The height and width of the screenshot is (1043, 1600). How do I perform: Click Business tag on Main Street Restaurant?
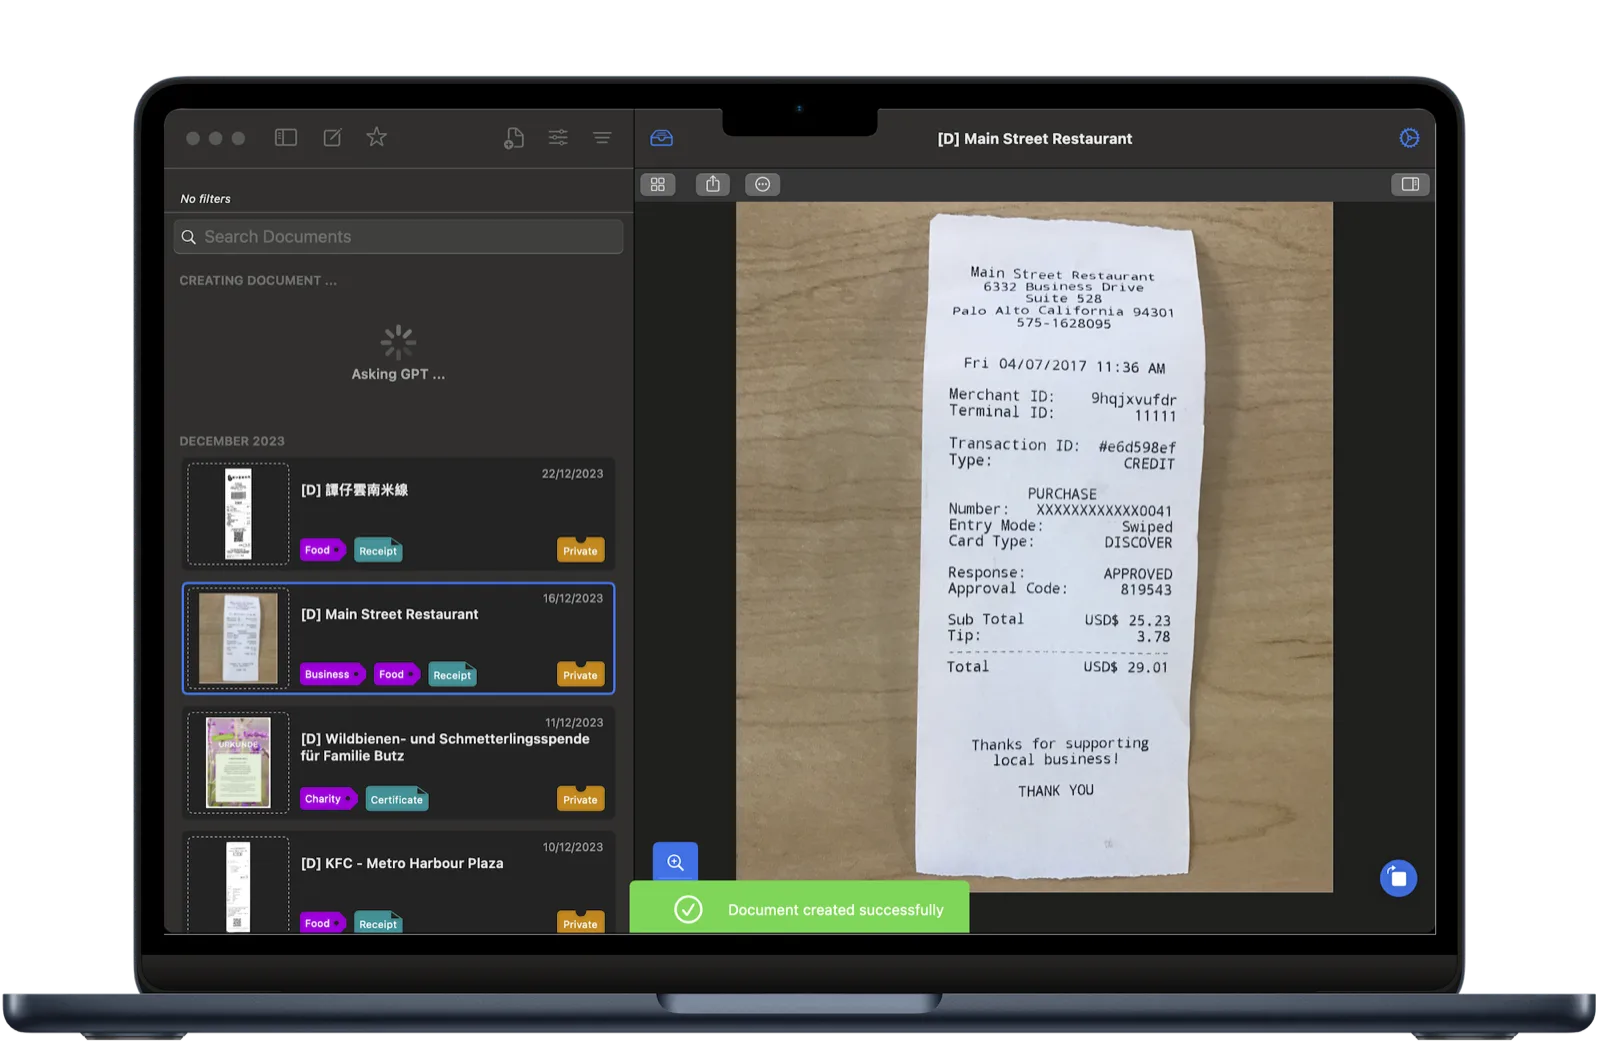(x=331, y=674)
